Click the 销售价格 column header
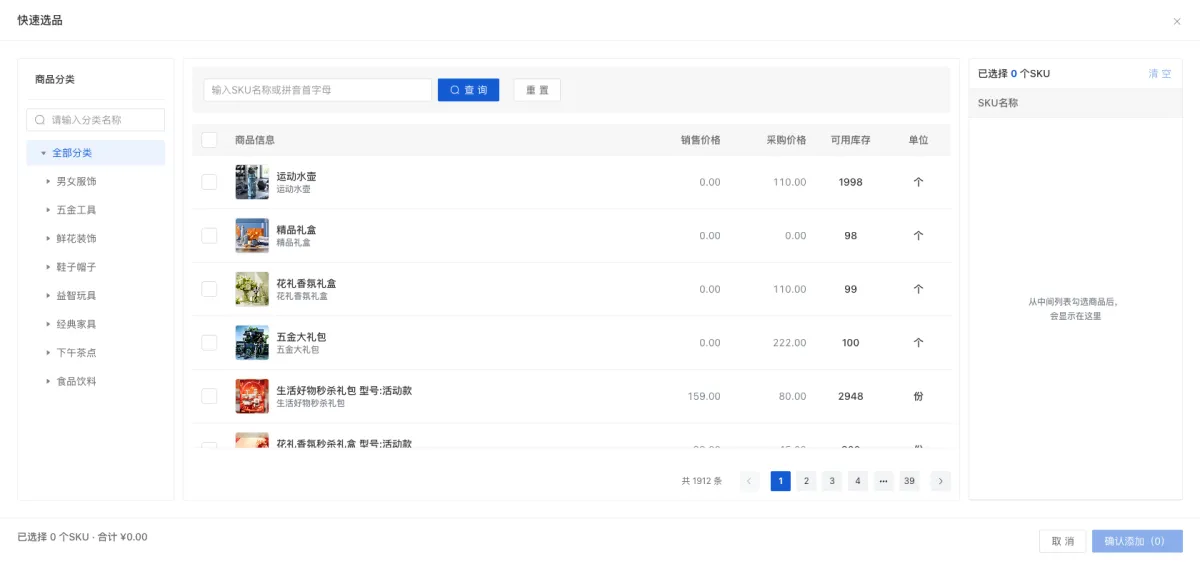Screen dimensions: 1200x564 point(700,140)
